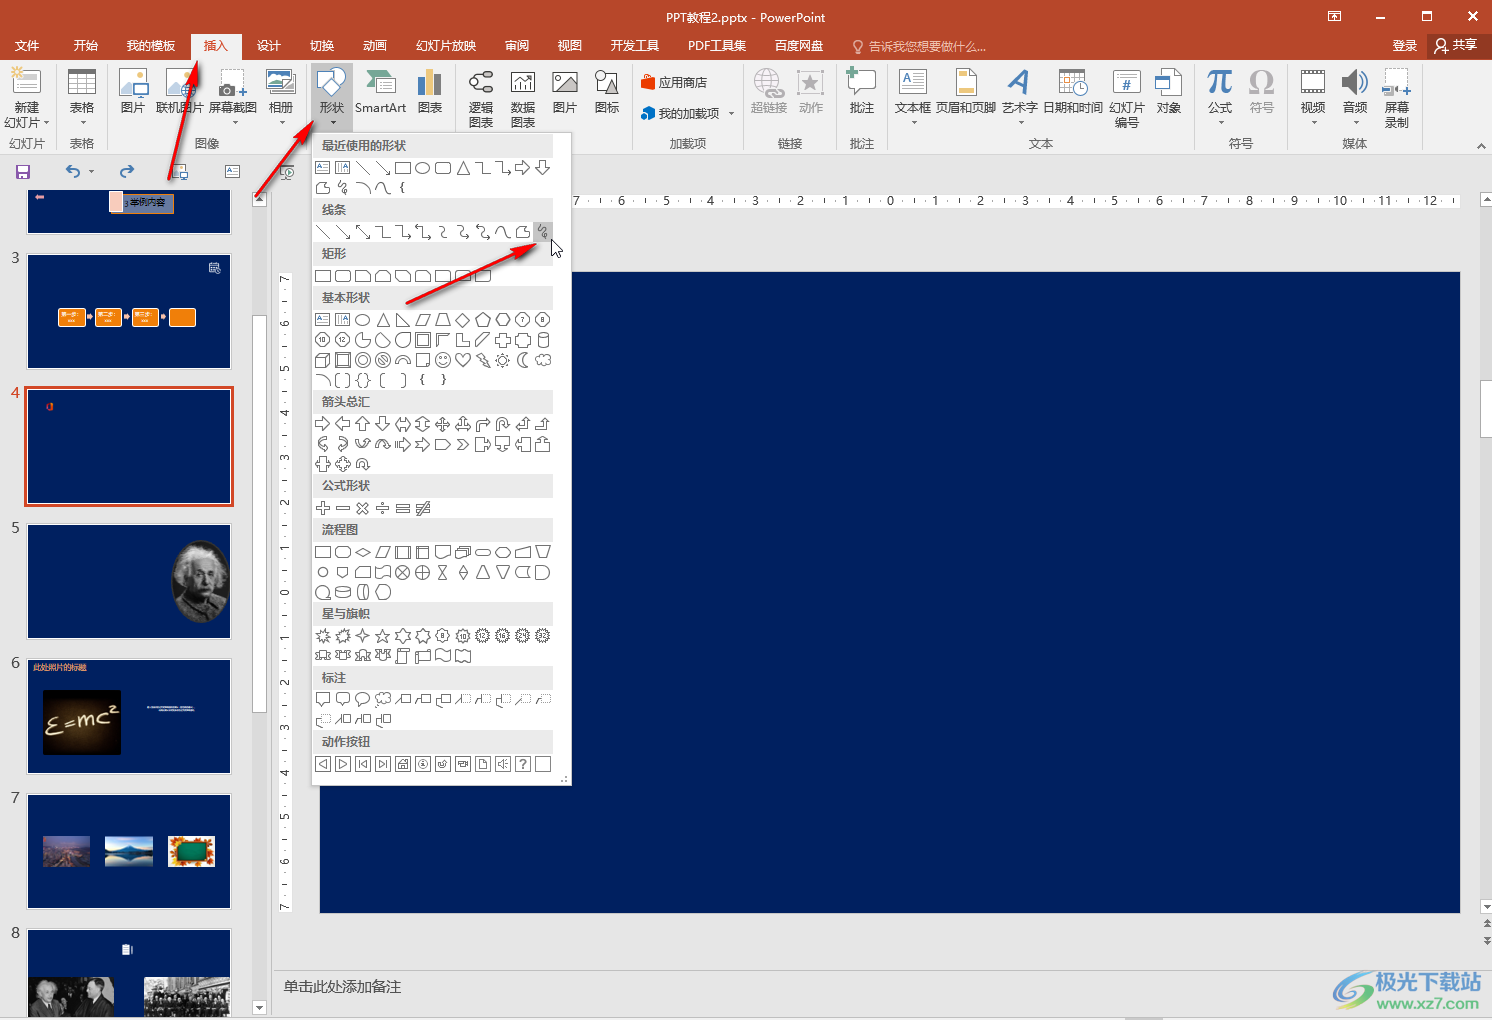Pick the sun shape in basic shapes

point(503,360)
